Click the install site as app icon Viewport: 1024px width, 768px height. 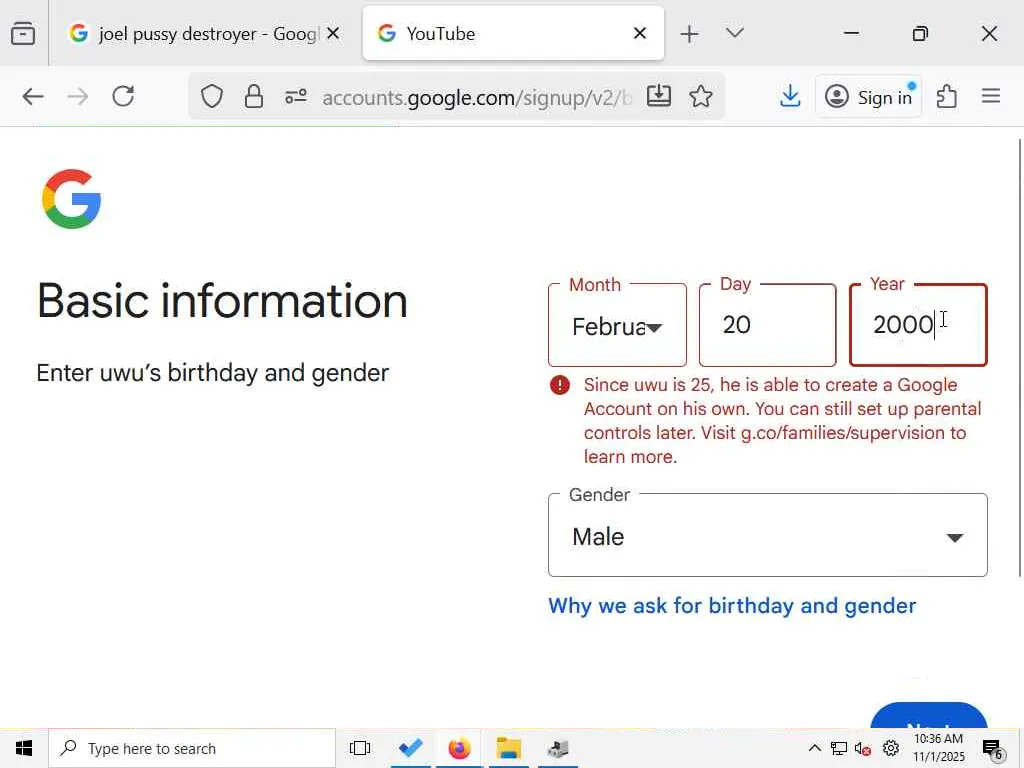(658, 96)
